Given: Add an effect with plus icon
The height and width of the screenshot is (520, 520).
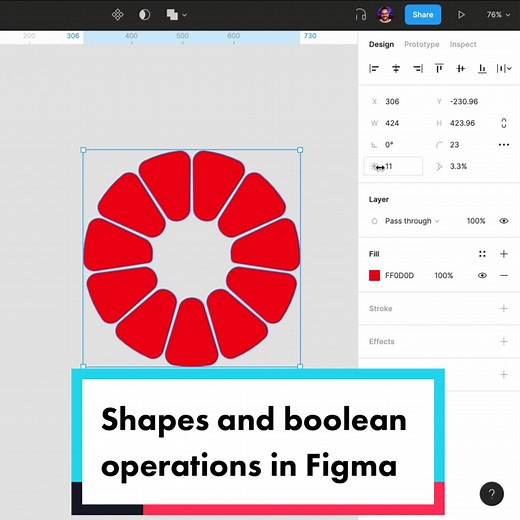Looking at the screenshot, I should pyautogui.click(x=504, y=341).
